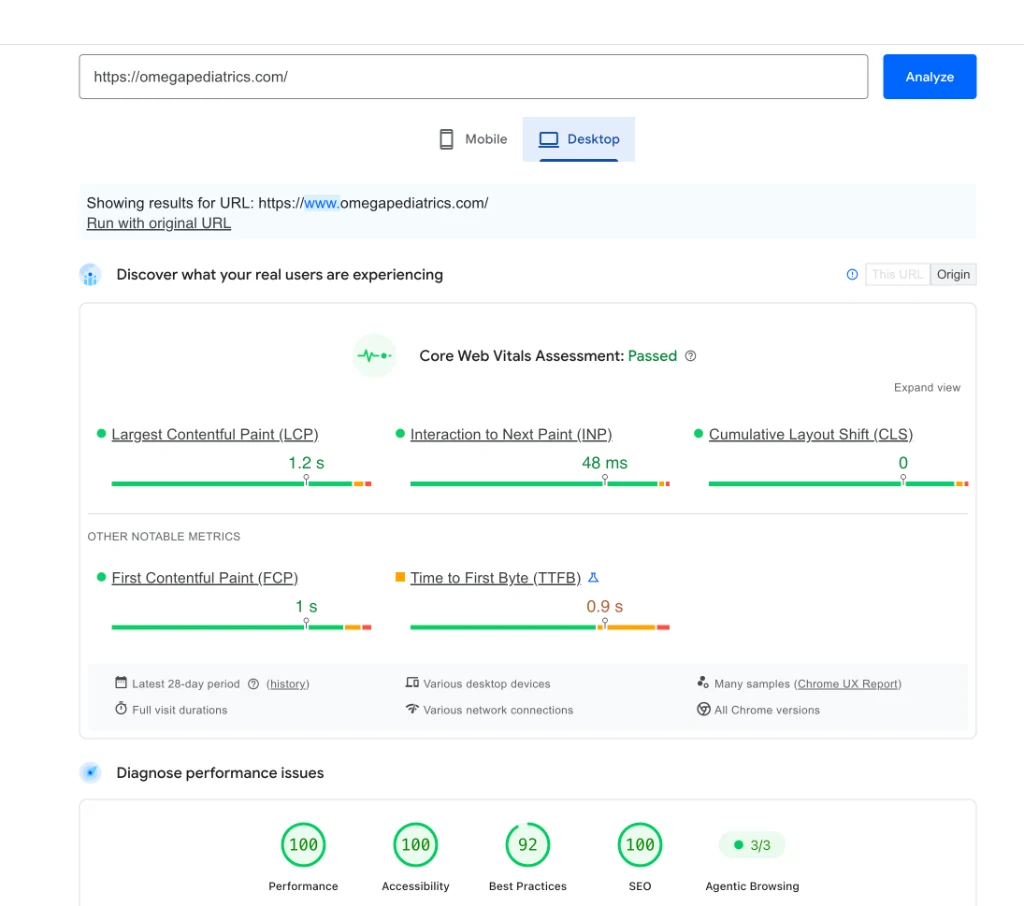This screenshot has width=1024, height=906.
Task: Click the TTFB distribution bar
Action: (x=539, y=627)
